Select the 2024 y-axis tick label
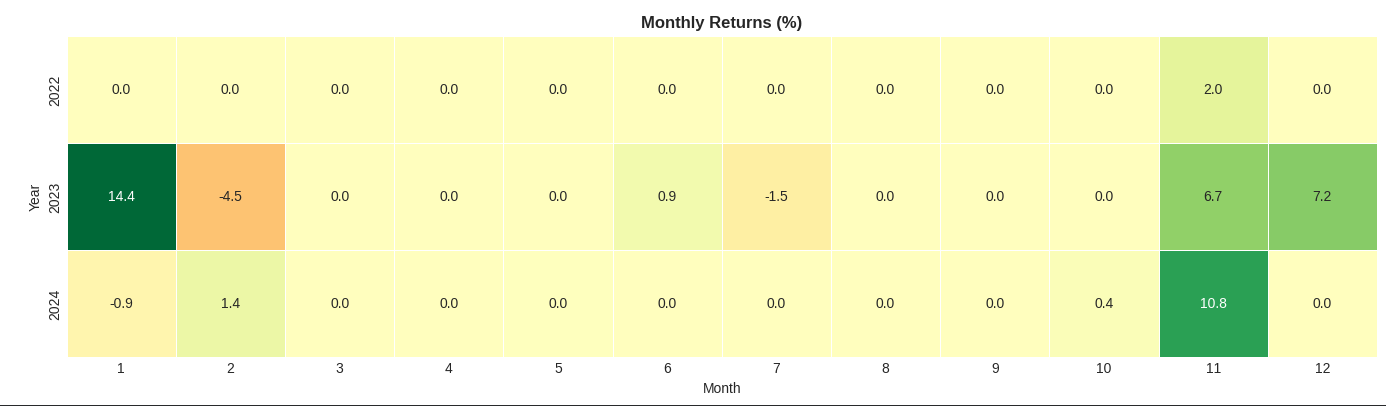The height and width of the screenshot is (406, 1386). (x=54, y=305)
